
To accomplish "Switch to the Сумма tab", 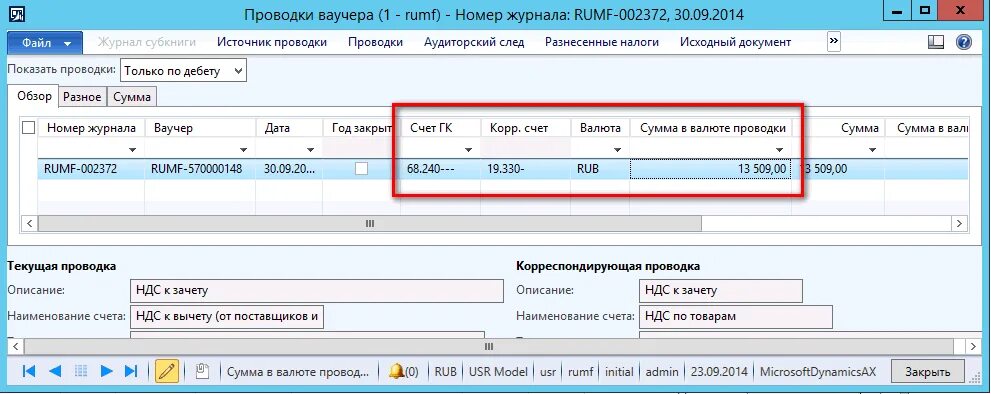I will point(131,97).
